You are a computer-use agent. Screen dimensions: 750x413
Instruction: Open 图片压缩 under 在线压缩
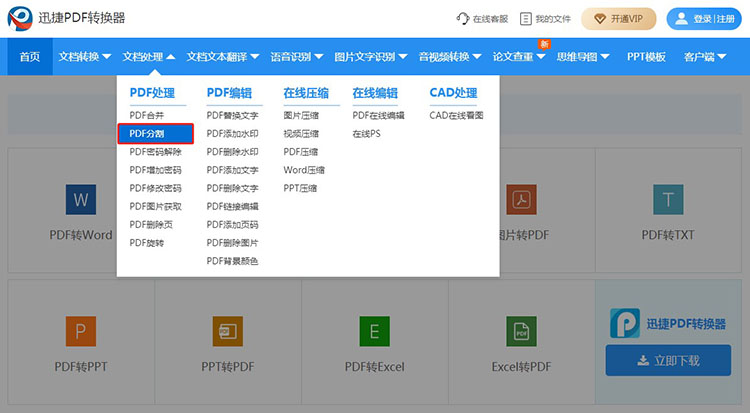tap(301, 115)
